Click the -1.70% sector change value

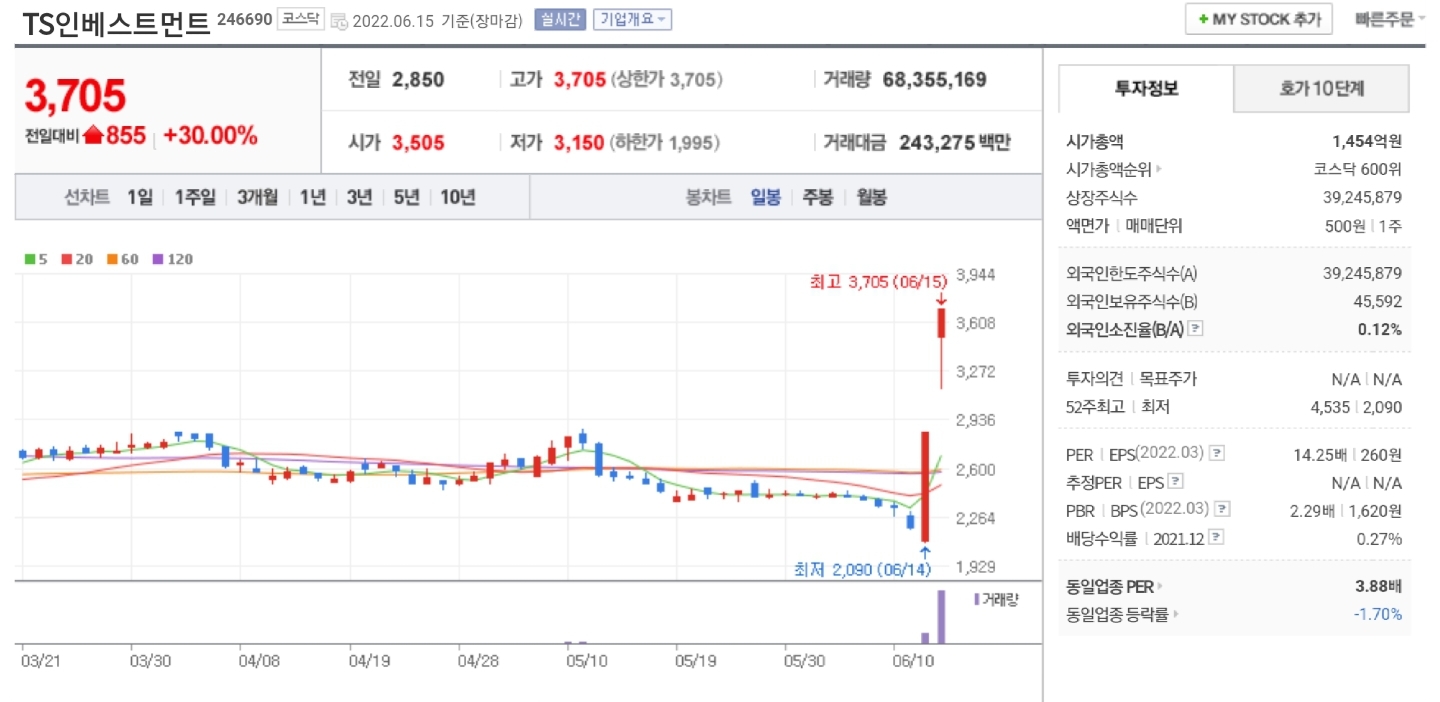1378,614
